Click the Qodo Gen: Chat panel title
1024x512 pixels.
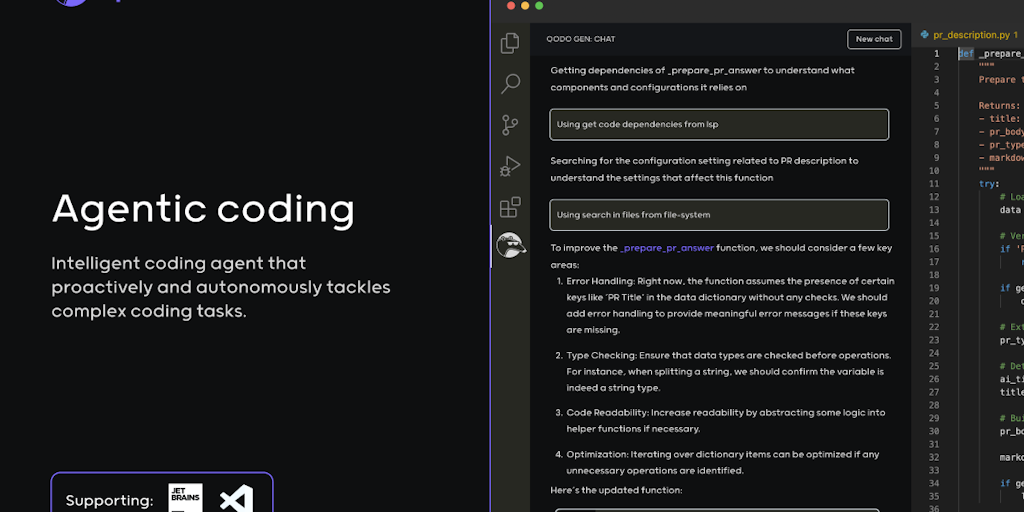click(580, 39)
